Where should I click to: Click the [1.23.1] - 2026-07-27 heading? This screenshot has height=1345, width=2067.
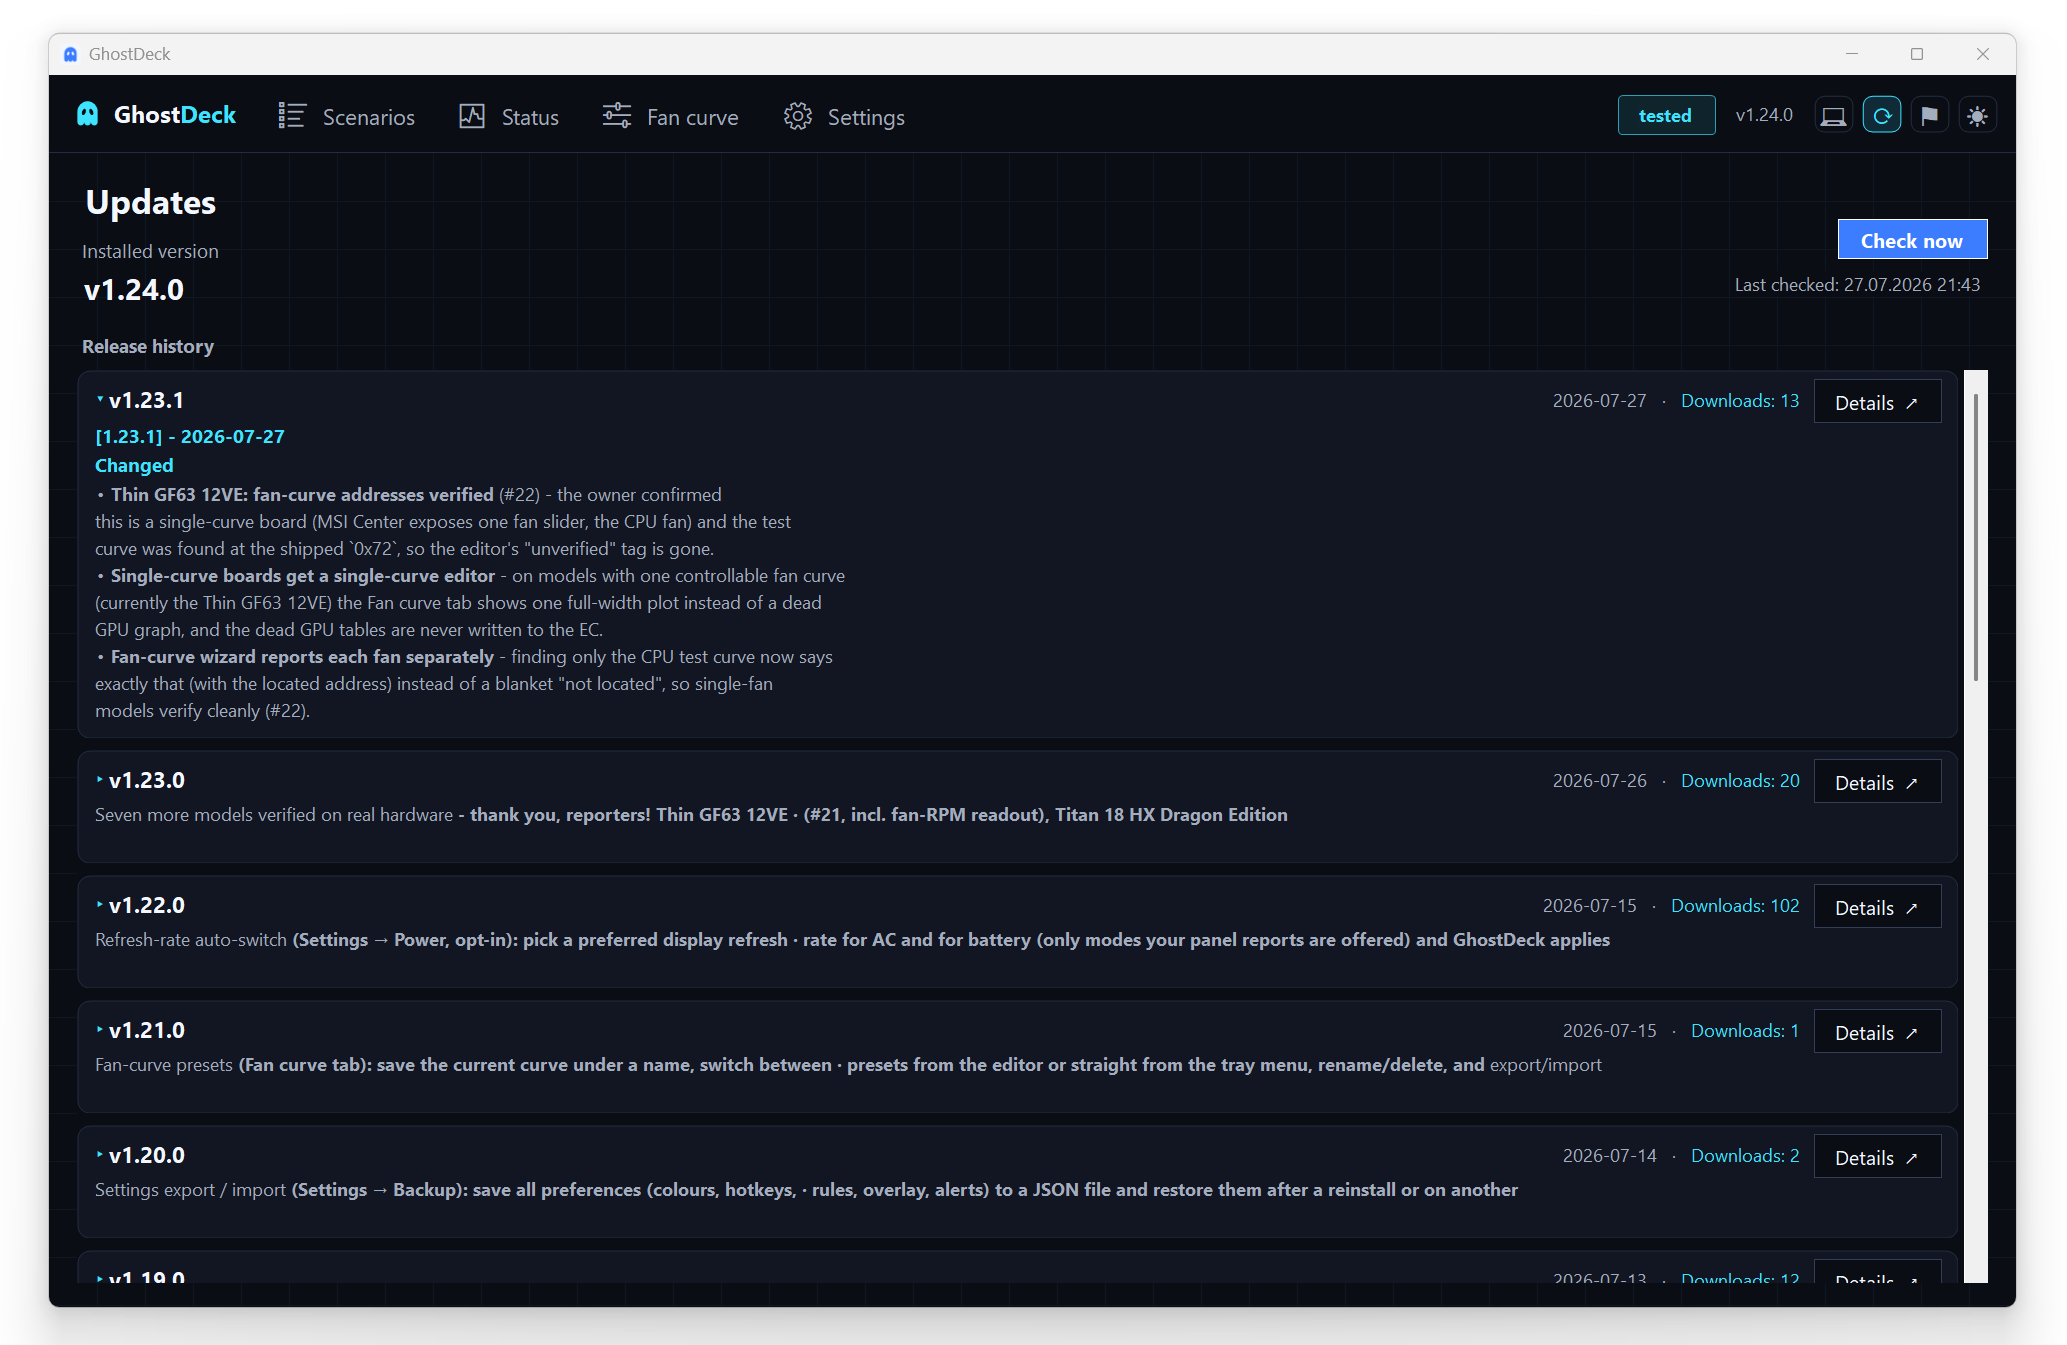tap(190, 437)
